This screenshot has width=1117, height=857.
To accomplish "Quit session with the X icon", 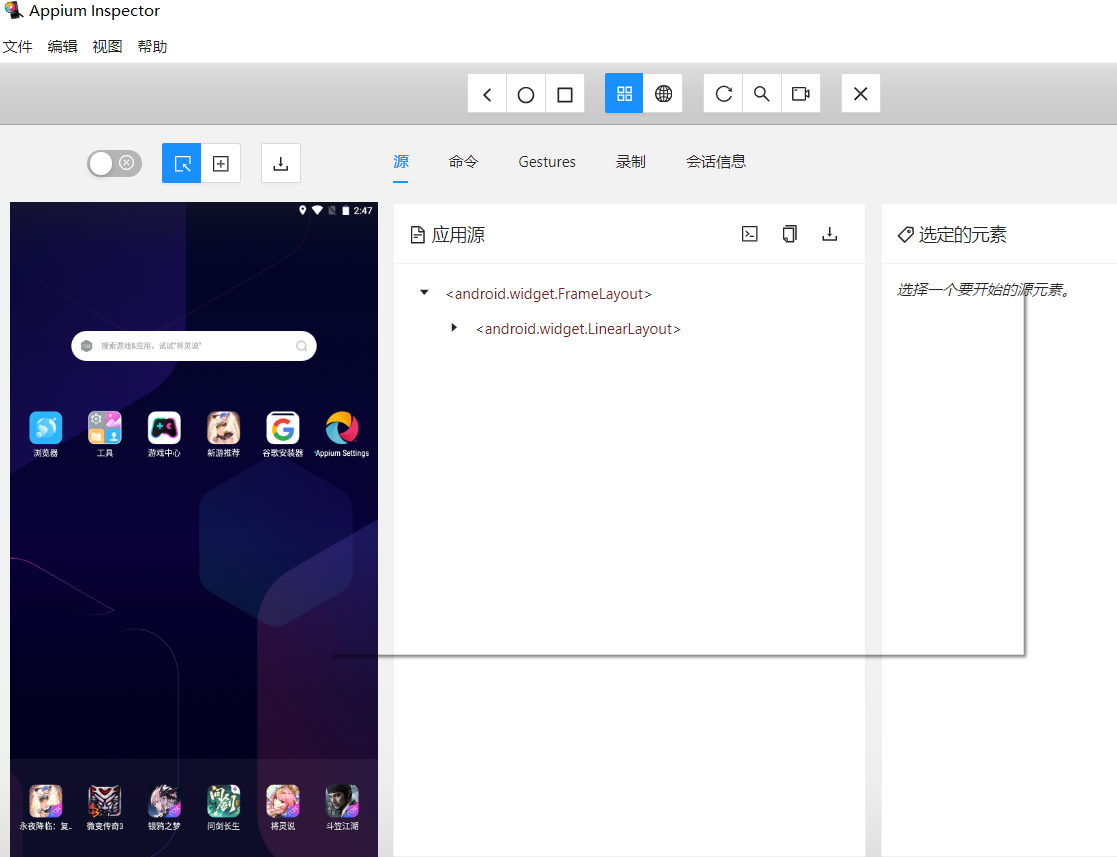I will (x=861, y=94).
